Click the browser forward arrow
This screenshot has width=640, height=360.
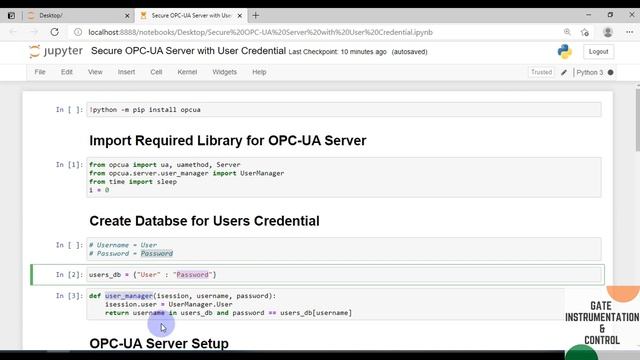34,32
